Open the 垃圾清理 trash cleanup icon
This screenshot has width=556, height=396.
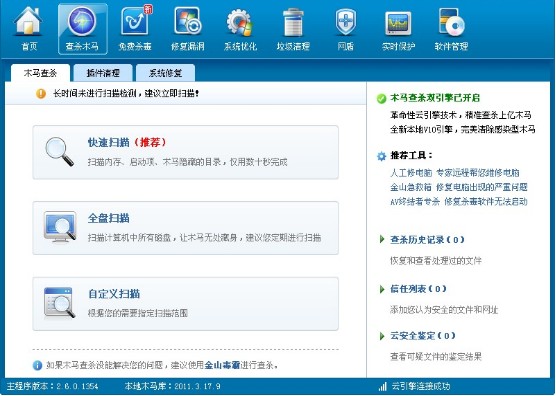293,29
